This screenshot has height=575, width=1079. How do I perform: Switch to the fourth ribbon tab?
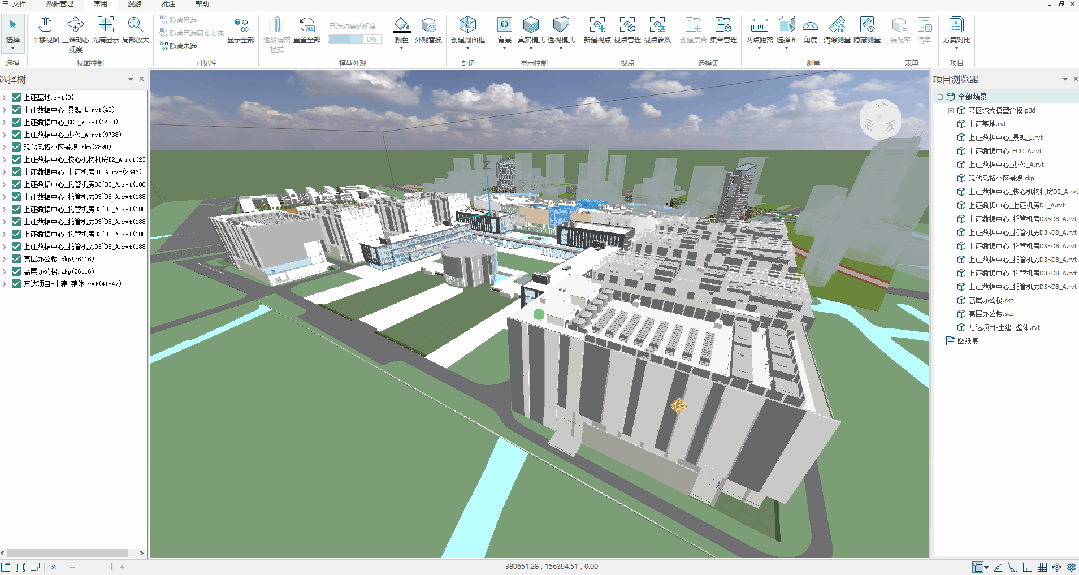click(x=134, y=4)
